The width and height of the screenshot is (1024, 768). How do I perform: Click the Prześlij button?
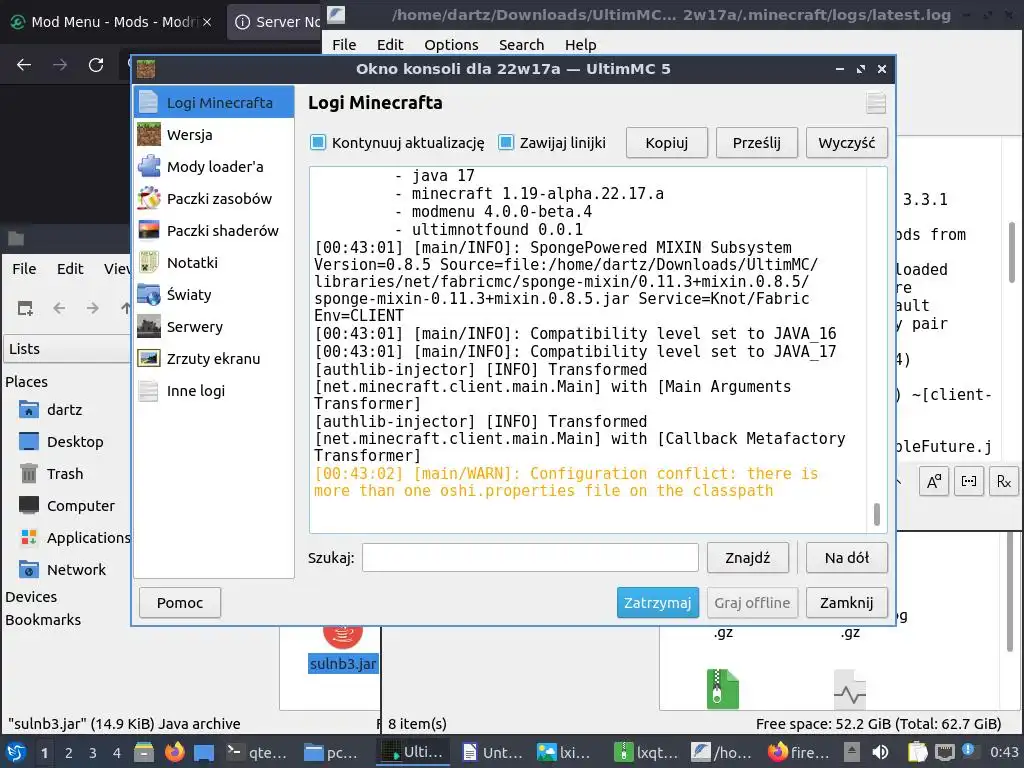click(756, 142)
